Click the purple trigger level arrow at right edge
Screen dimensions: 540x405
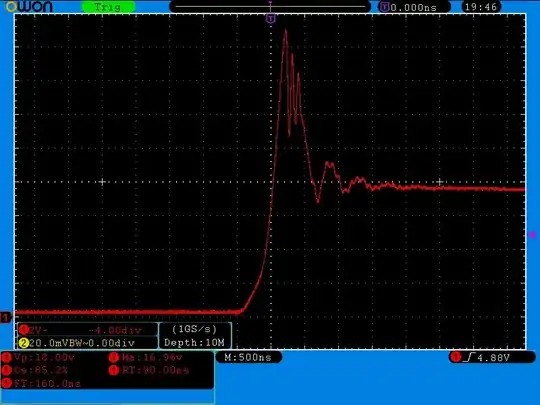[x=533, y=235]
